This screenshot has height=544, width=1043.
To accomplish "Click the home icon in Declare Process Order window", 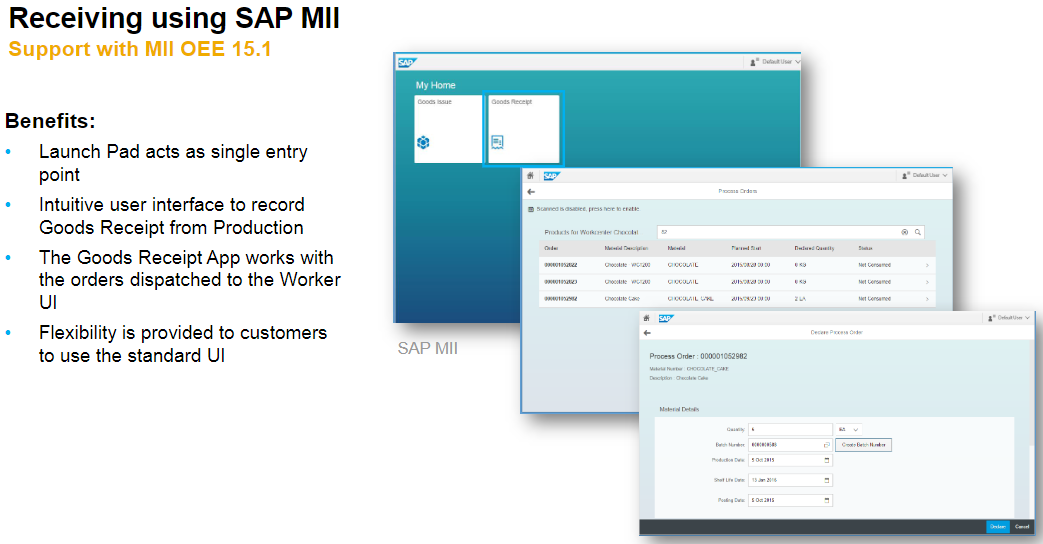I will tap(646, 319).
